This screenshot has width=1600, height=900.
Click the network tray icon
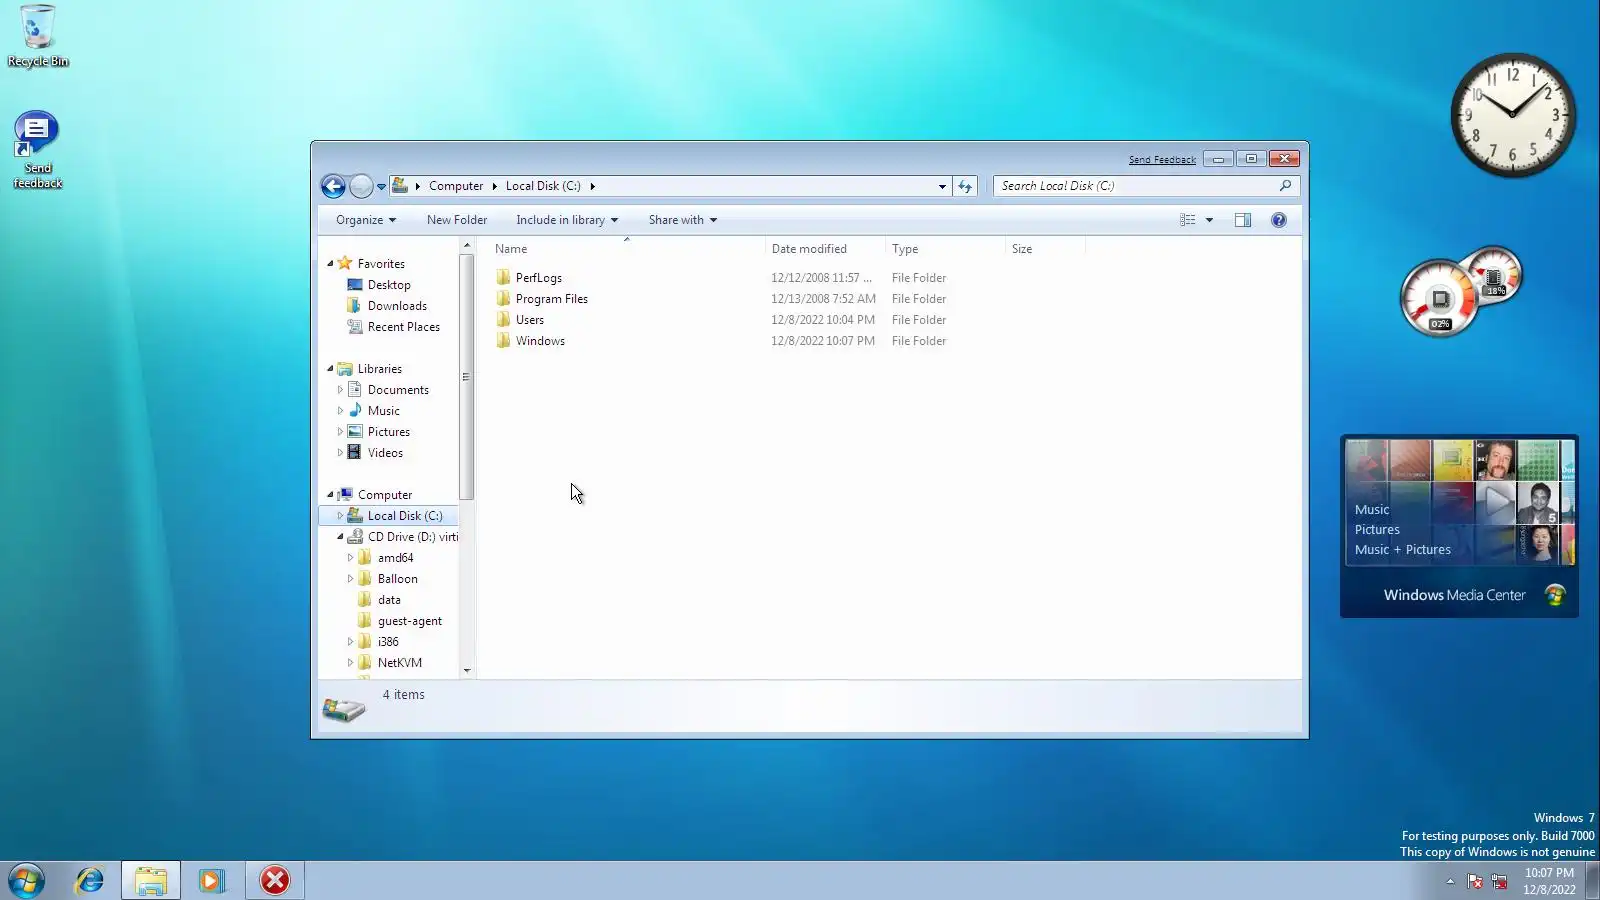point(1499,881)
